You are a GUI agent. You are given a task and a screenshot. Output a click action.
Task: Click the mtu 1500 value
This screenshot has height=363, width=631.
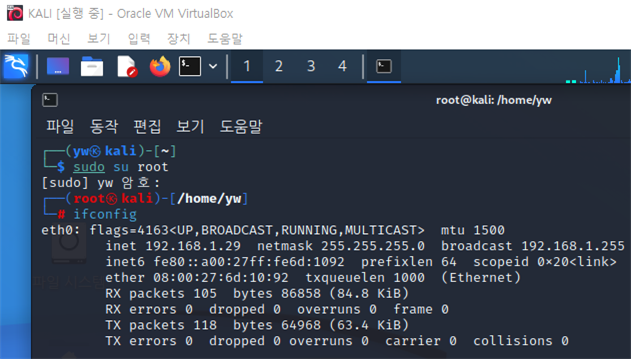point(472,230)
